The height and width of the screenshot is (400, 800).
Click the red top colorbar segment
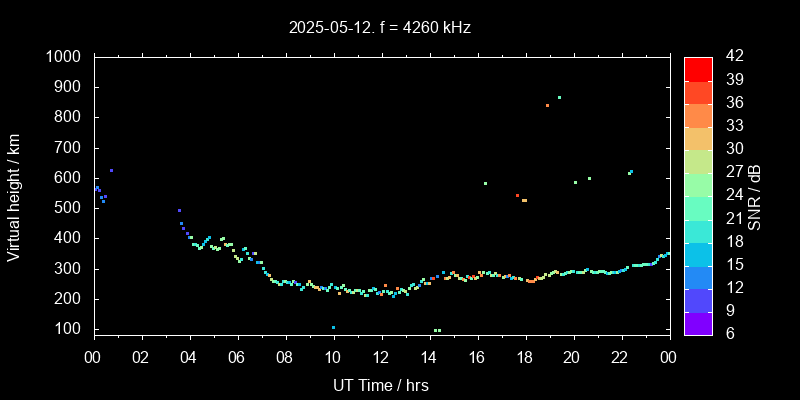pyautogui.click(x=698, y=68)
